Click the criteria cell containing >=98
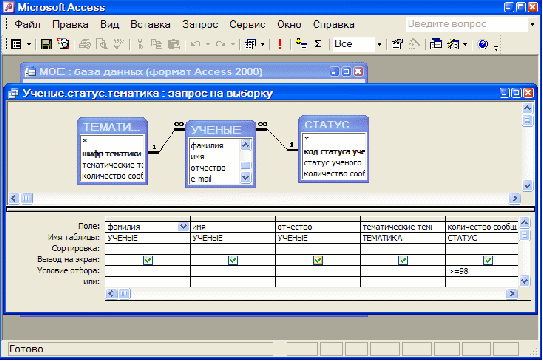The width and height of the screenshot is (543, 361). 482,271
